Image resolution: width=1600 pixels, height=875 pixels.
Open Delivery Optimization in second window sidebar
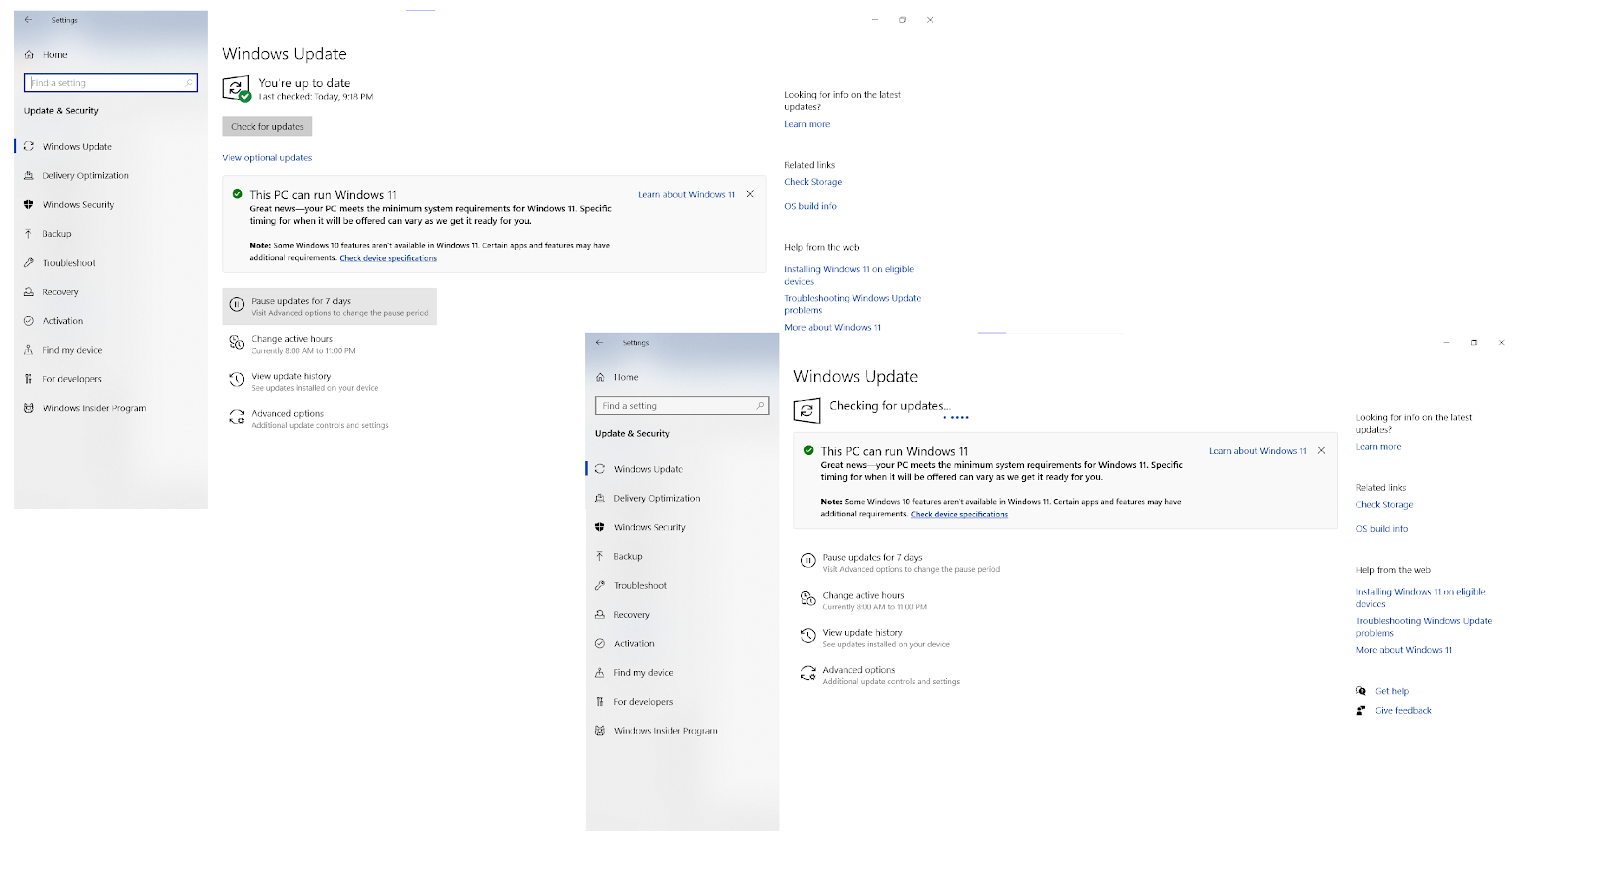coord(657,498)
